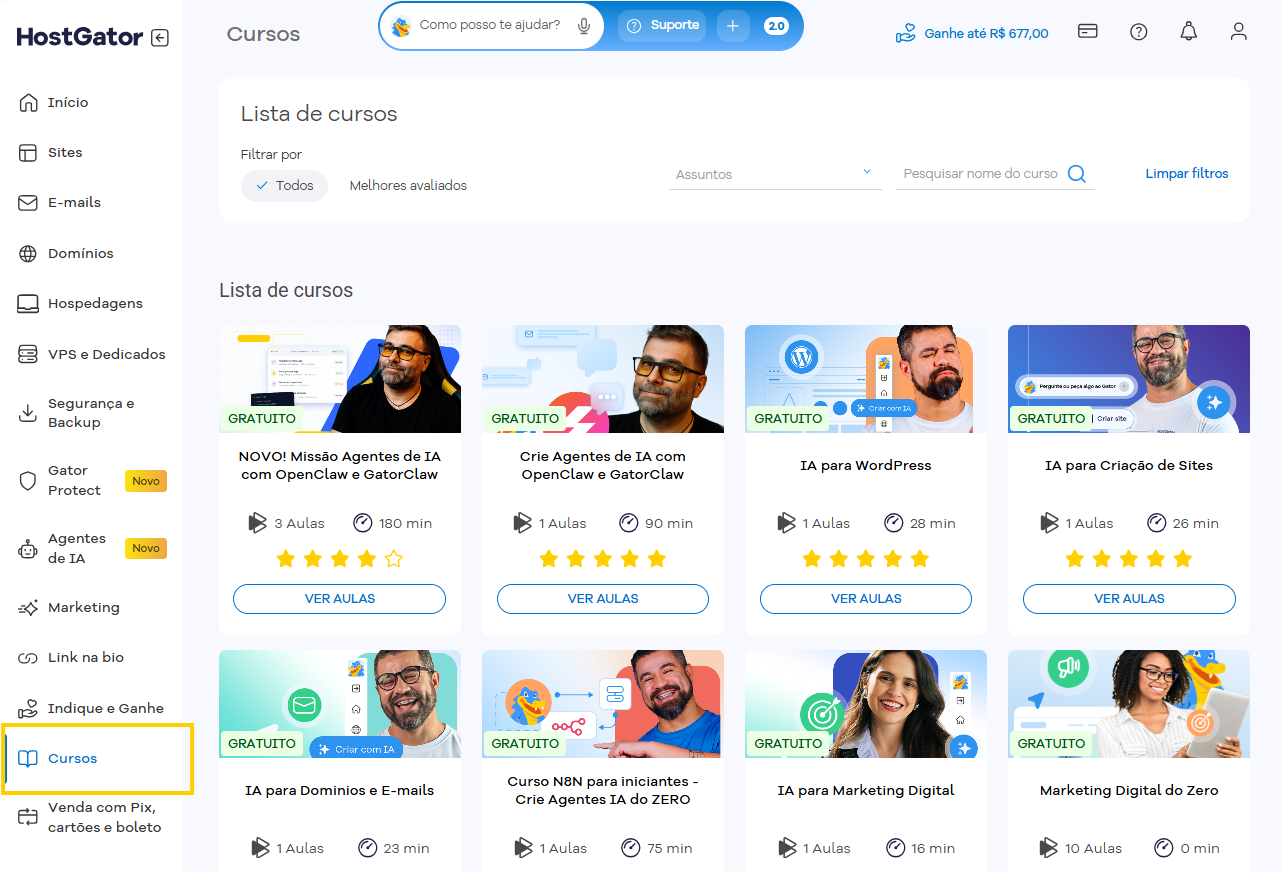Click the Novo badge next to Agentes de IA

point(146,548)
